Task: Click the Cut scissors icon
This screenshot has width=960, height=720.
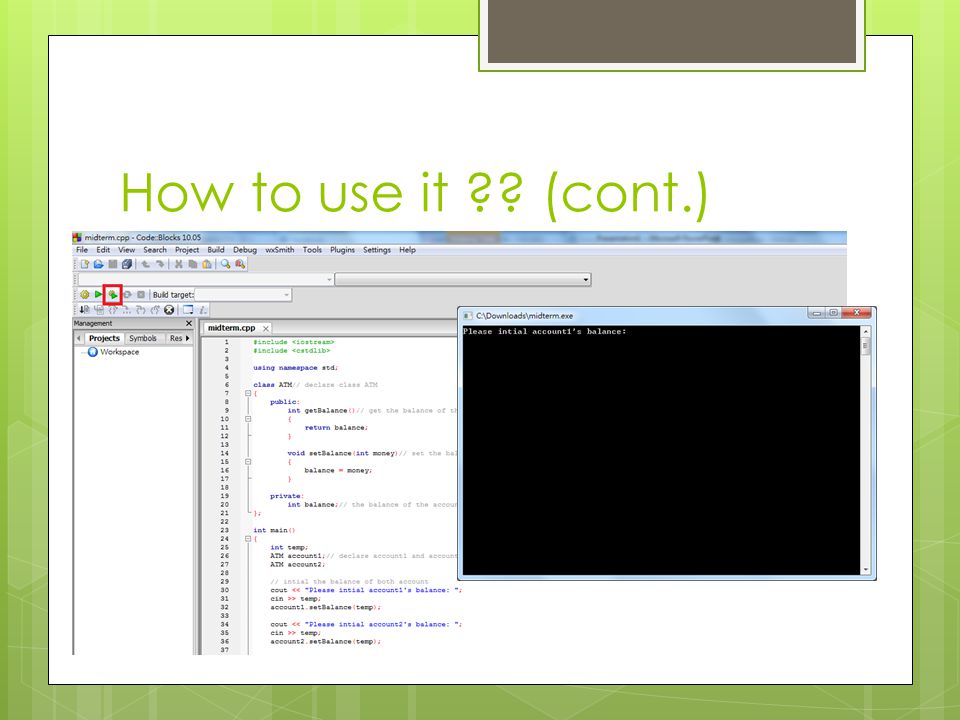Action: tap(178, 264)
